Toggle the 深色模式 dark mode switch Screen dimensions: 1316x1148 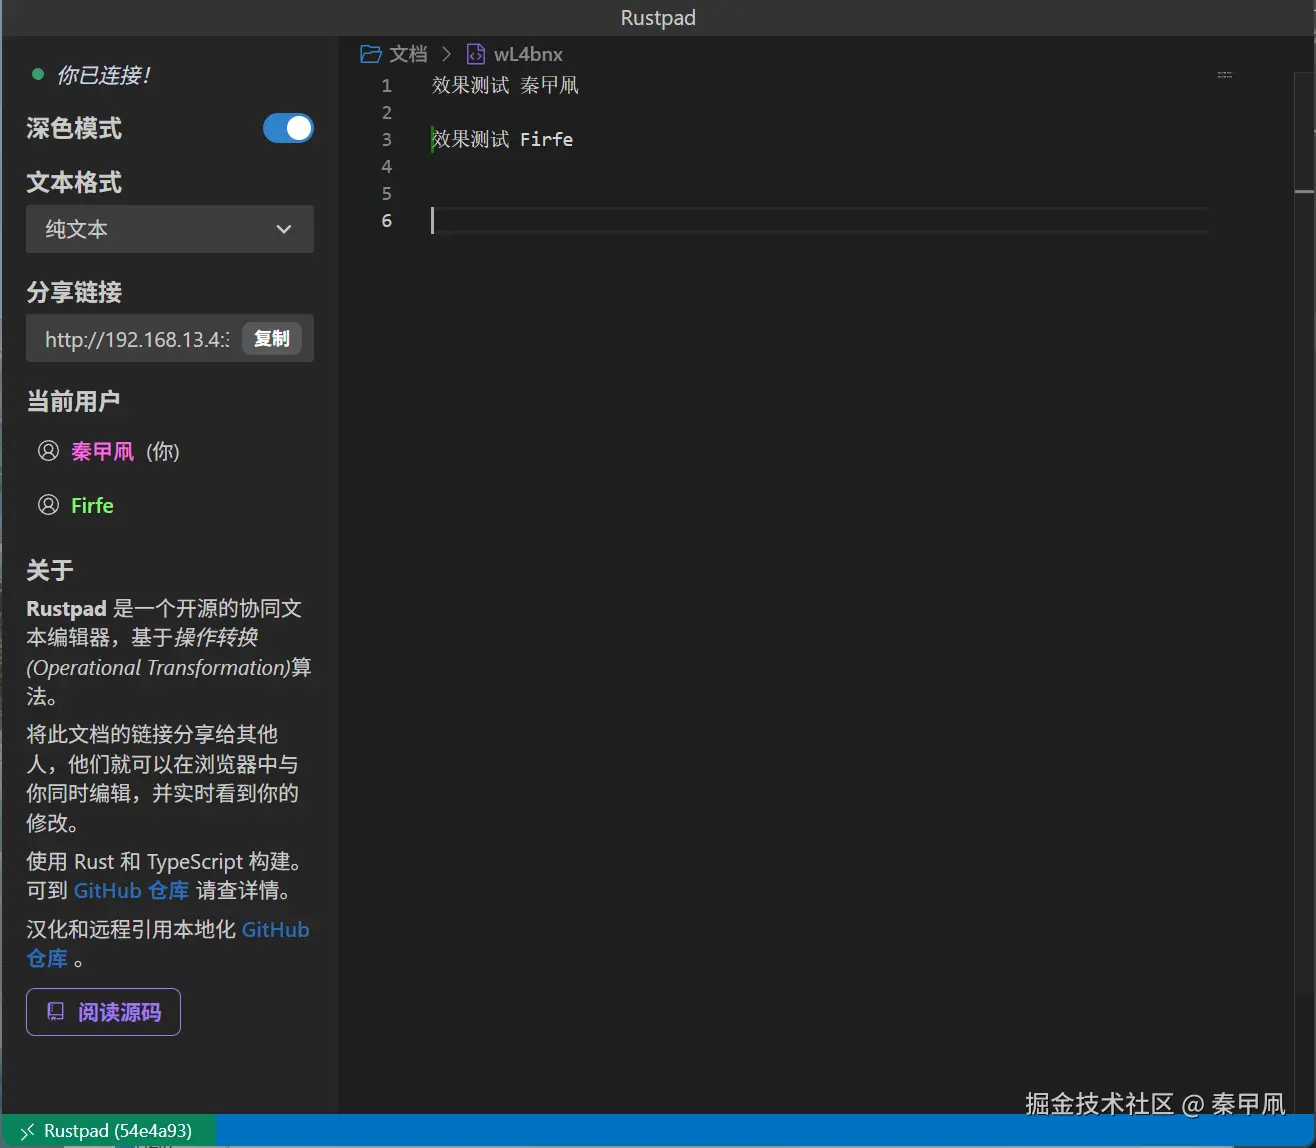pyautogui.click(x=288, y=128)
